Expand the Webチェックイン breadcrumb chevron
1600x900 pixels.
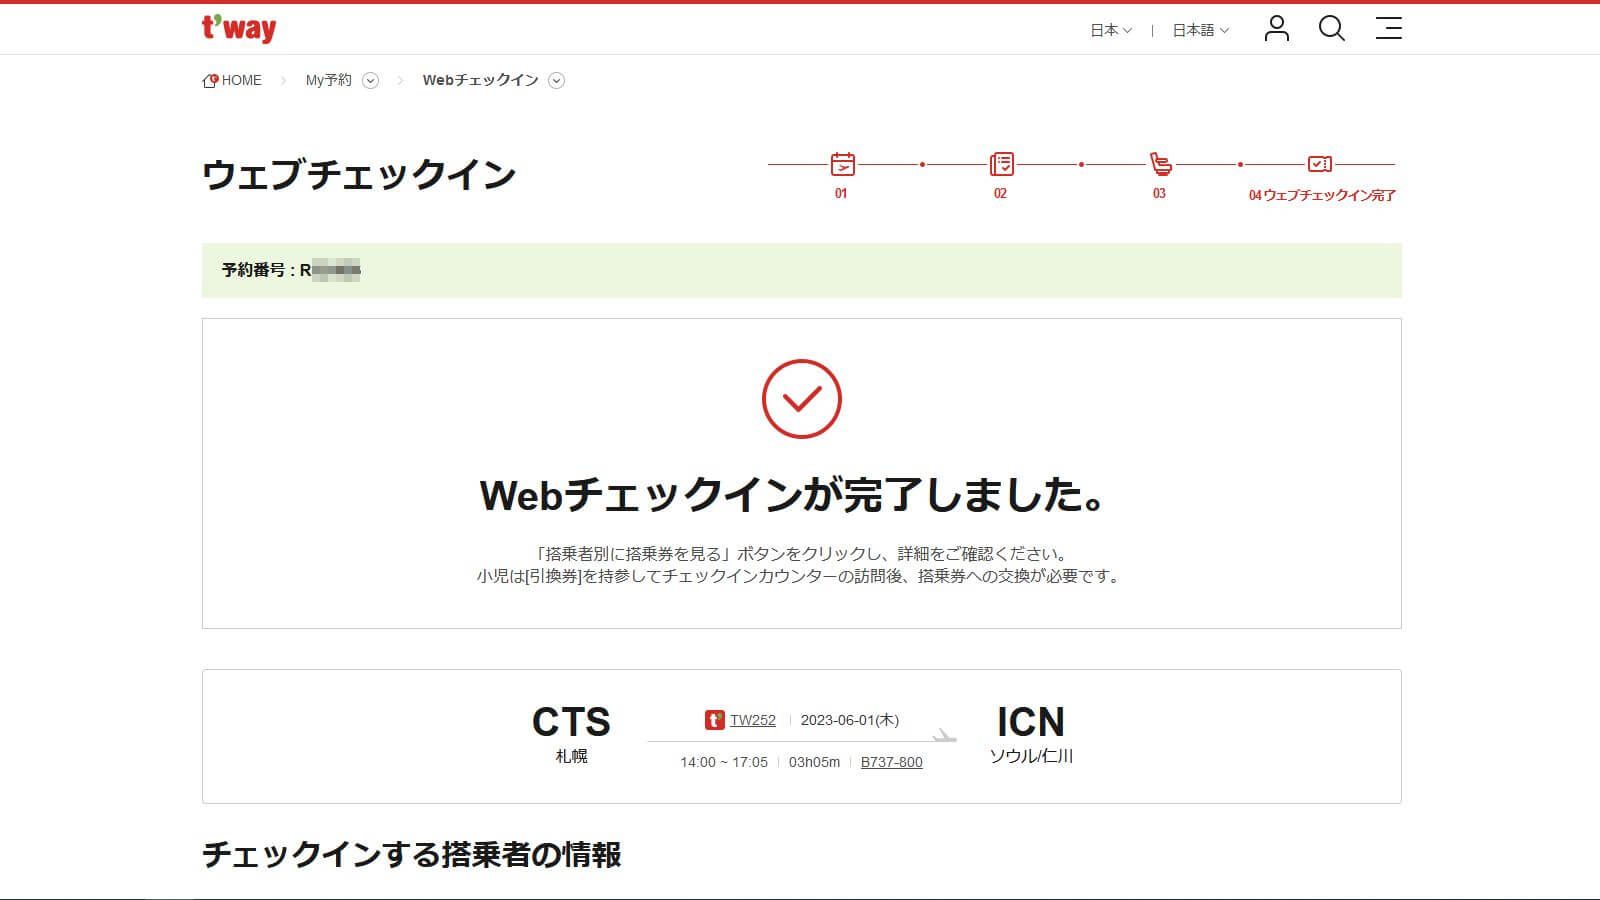click(558, 80)
